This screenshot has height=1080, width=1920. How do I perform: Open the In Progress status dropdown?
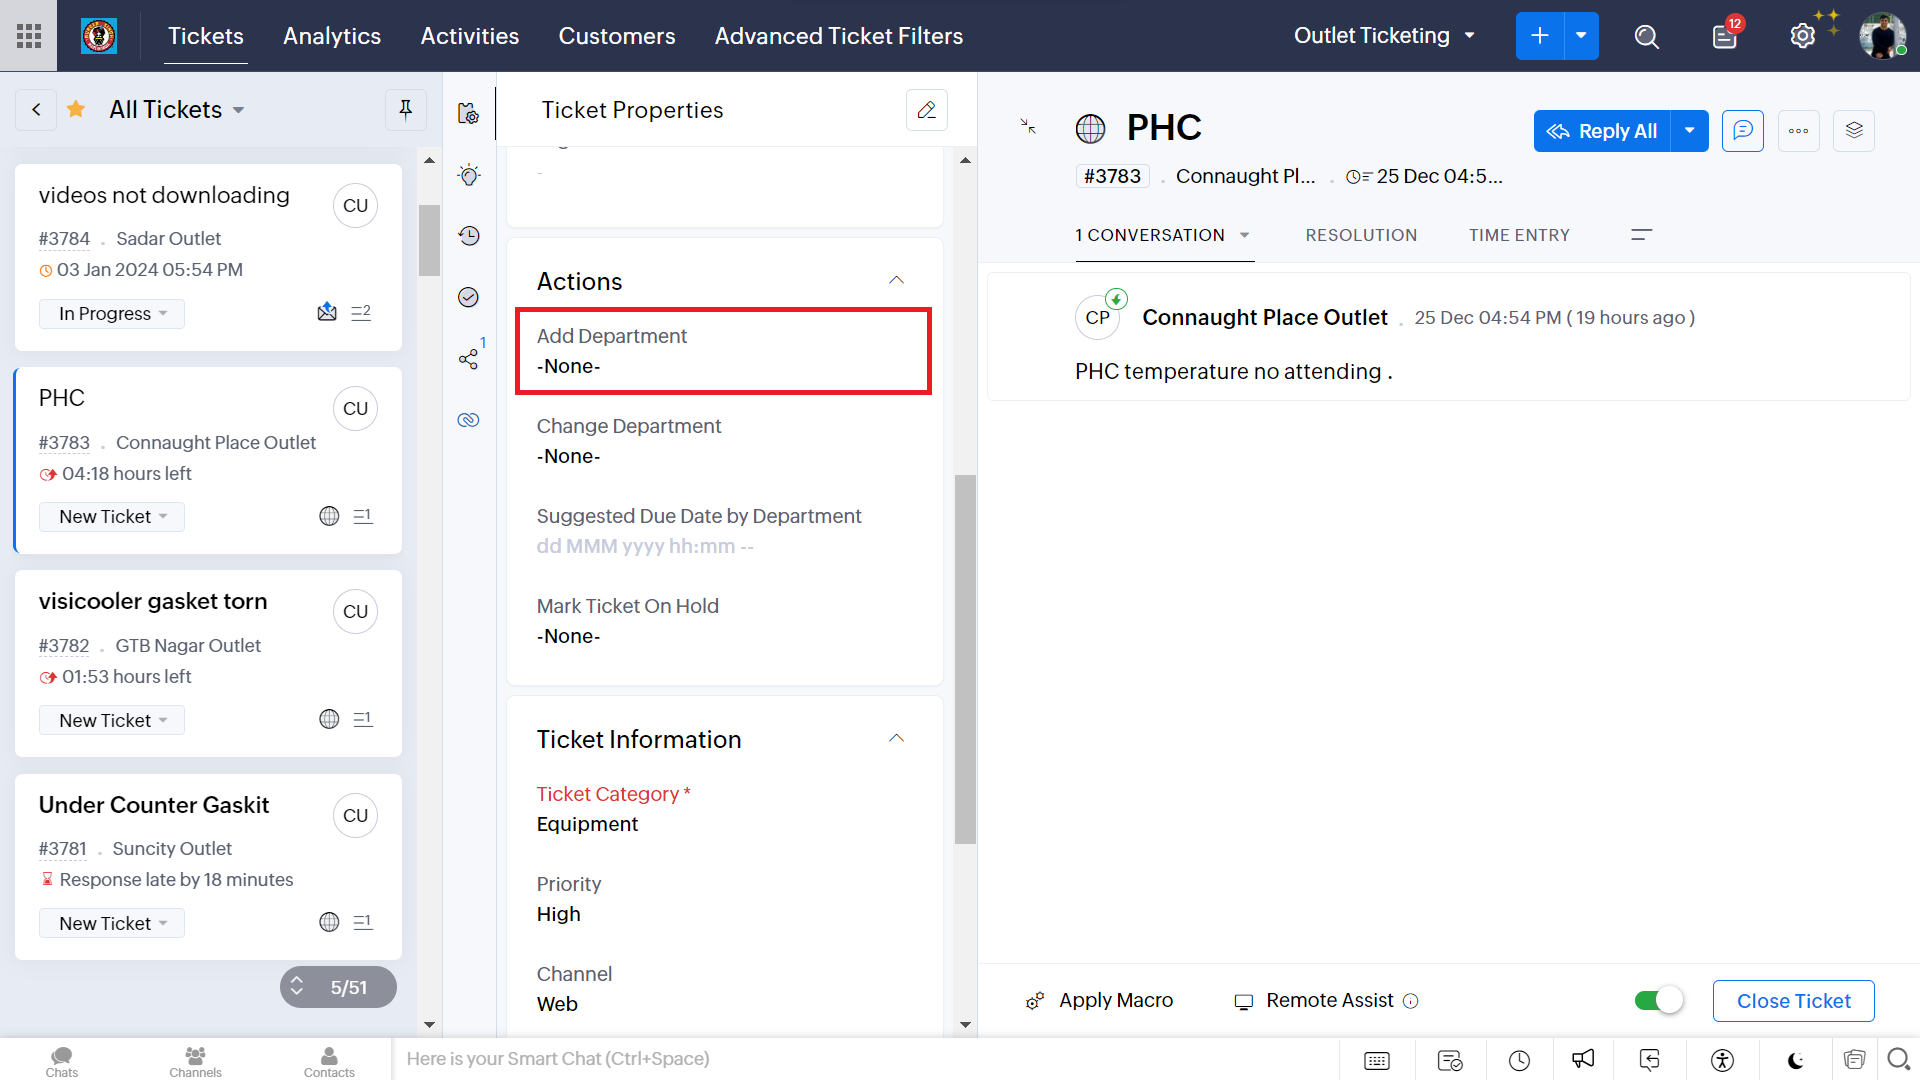(112, 314)
